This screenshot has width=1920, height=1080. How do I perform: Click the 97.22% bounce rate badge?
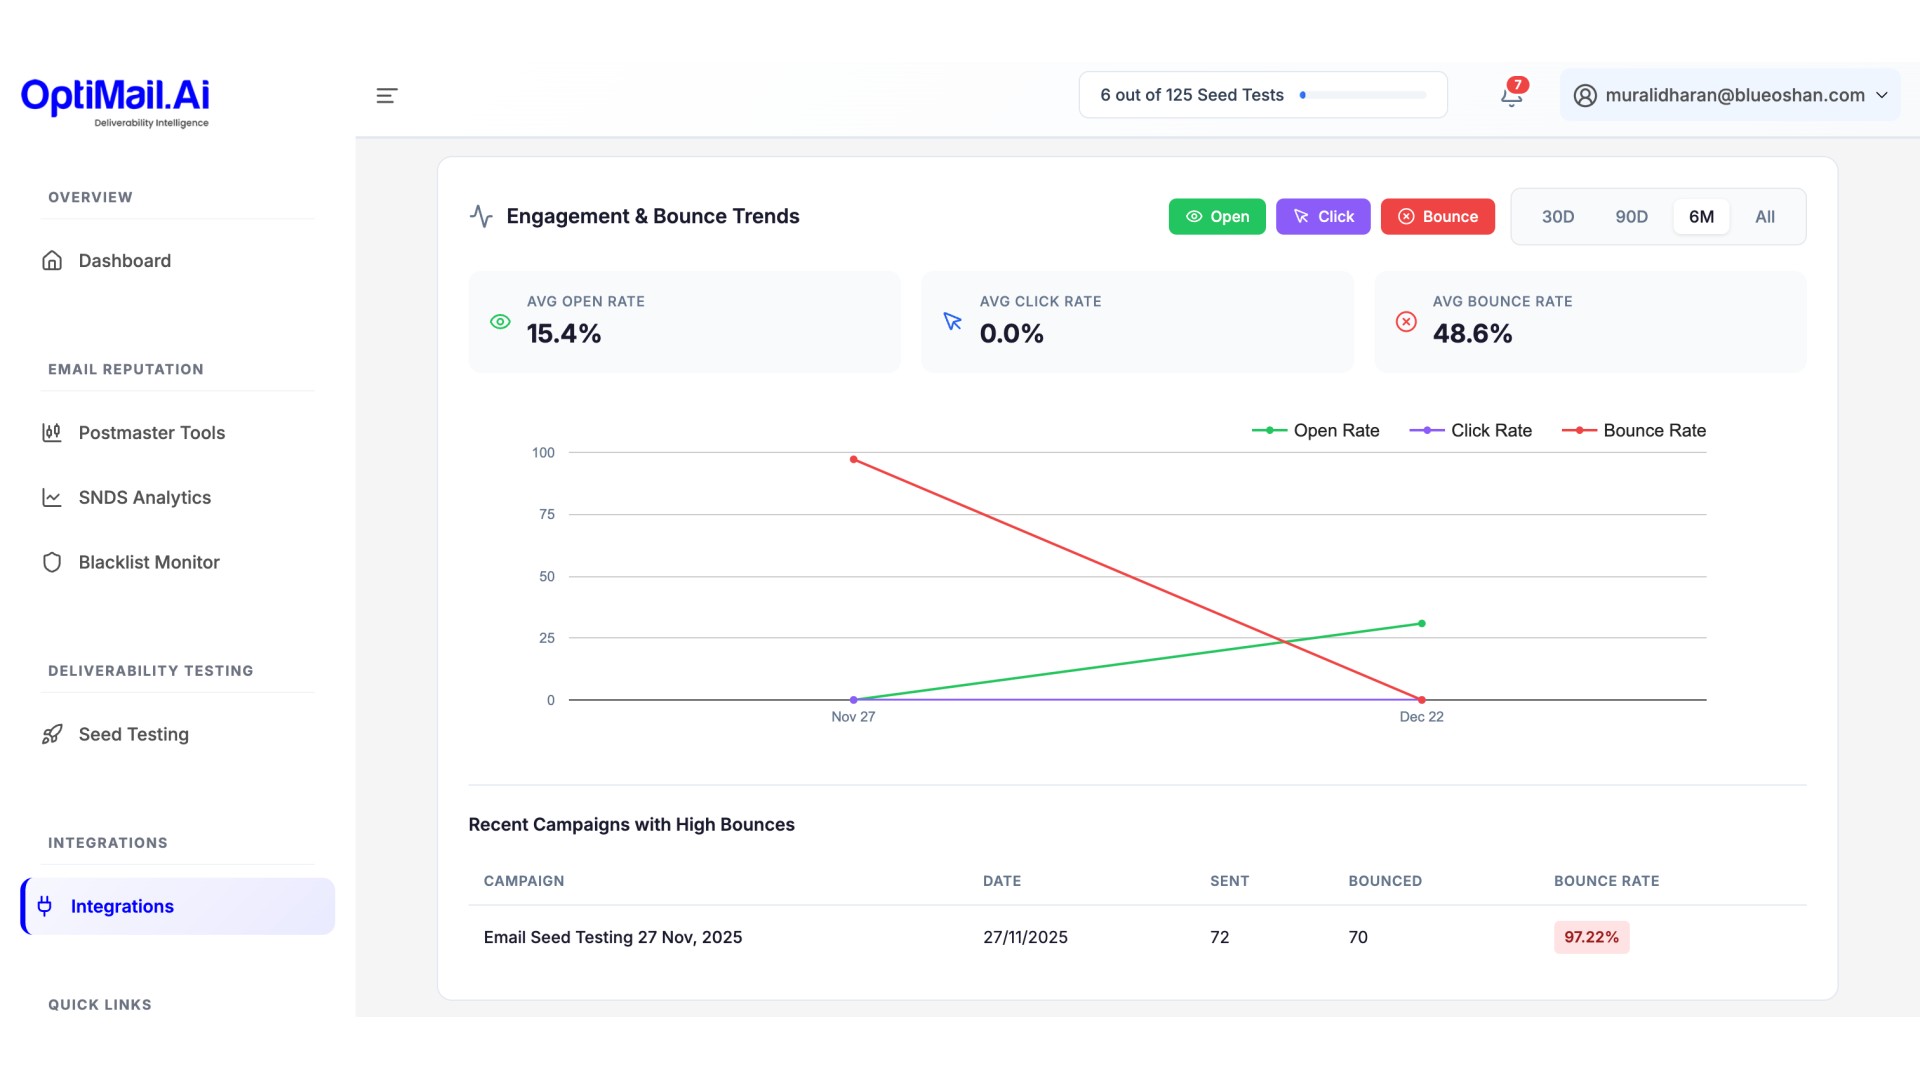(1590, 938)
